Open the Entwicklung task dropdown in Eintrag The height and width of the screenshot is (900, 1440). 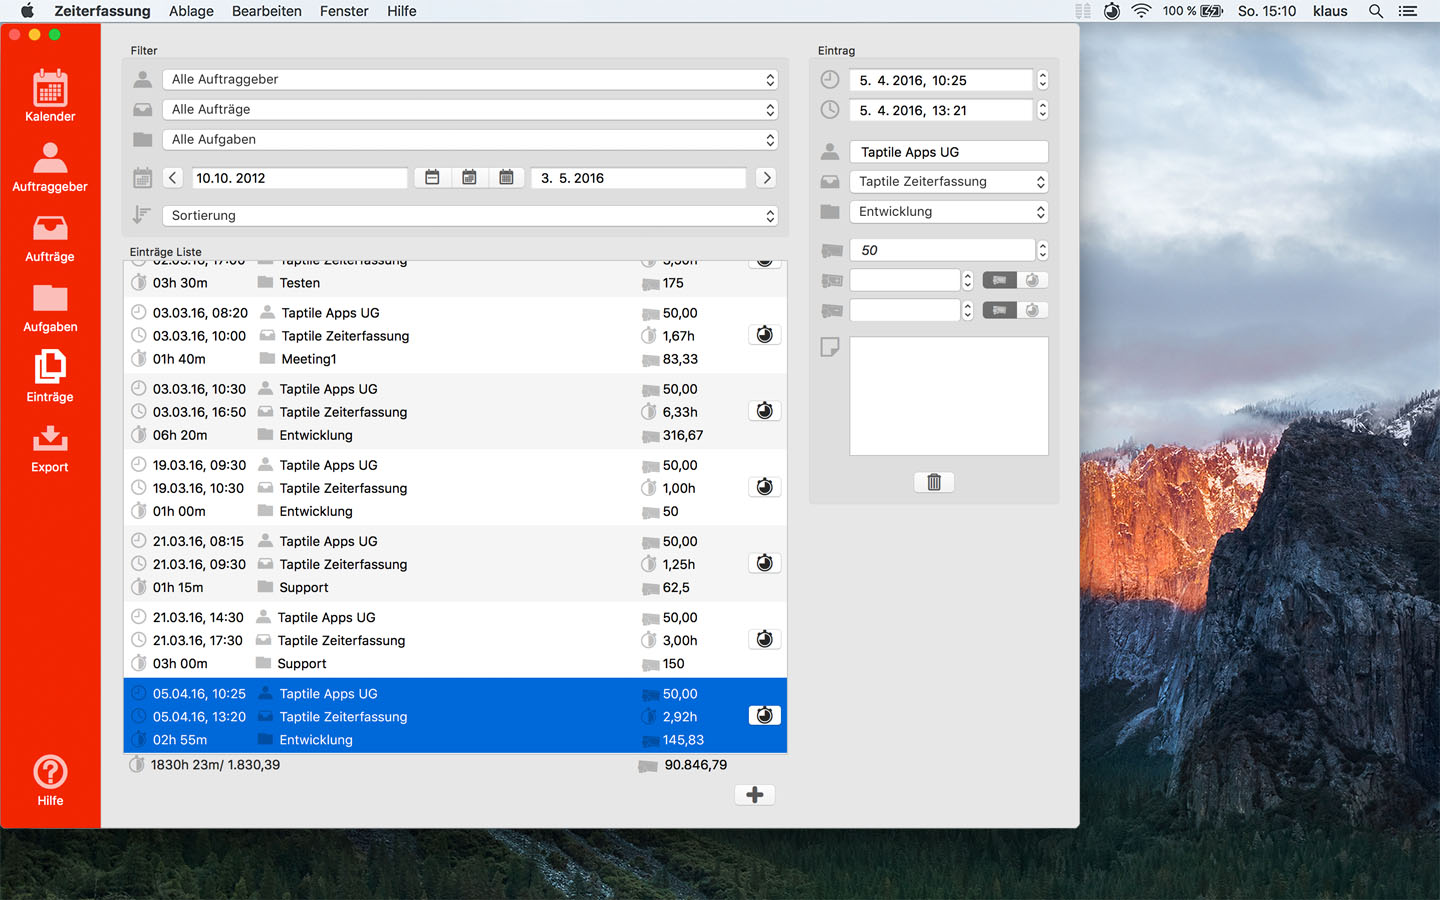[949, 212]
